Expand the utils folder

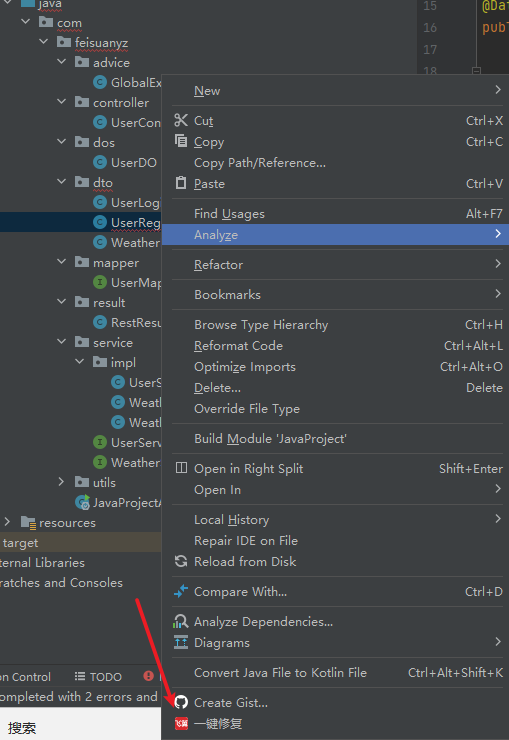coord(61,482)
